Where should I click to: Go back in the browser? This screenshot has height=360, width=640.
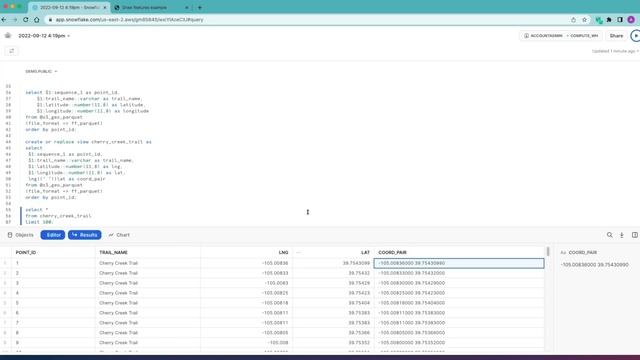pos(4,20)
